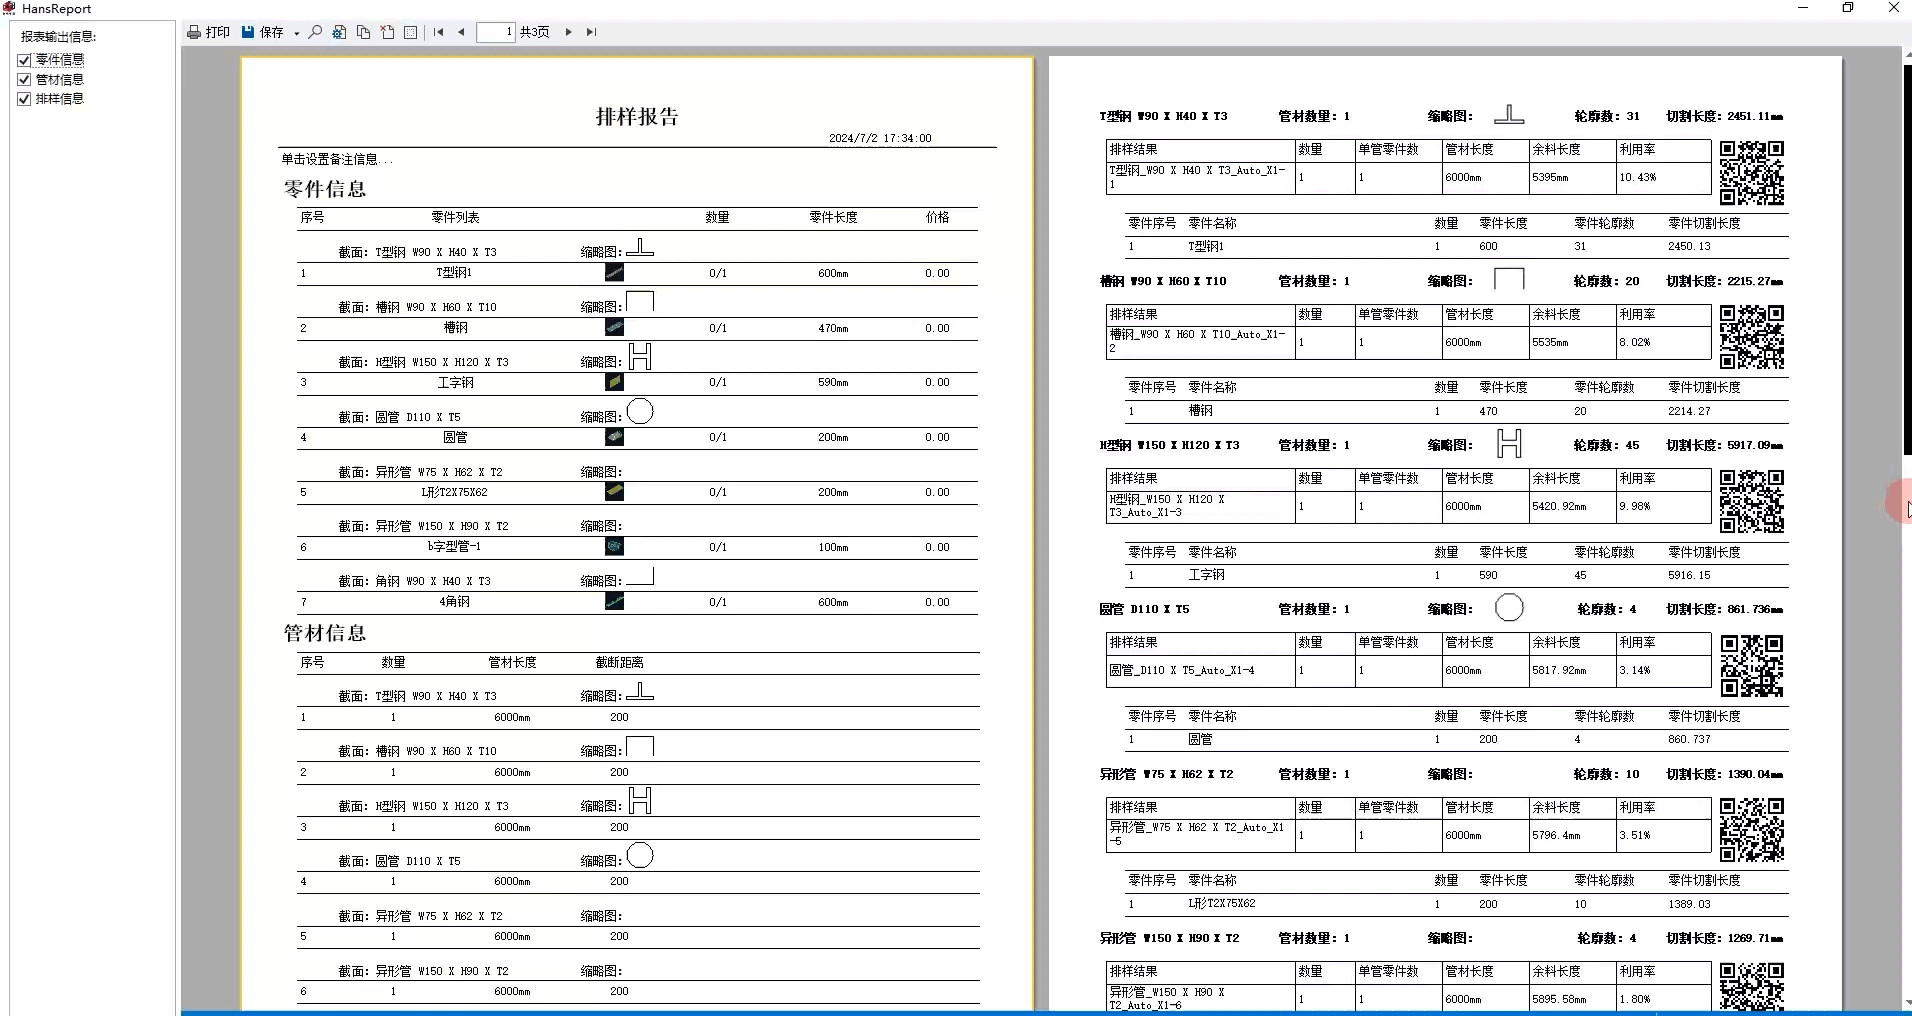Click the 保存 save button

(x=263, y=32)
